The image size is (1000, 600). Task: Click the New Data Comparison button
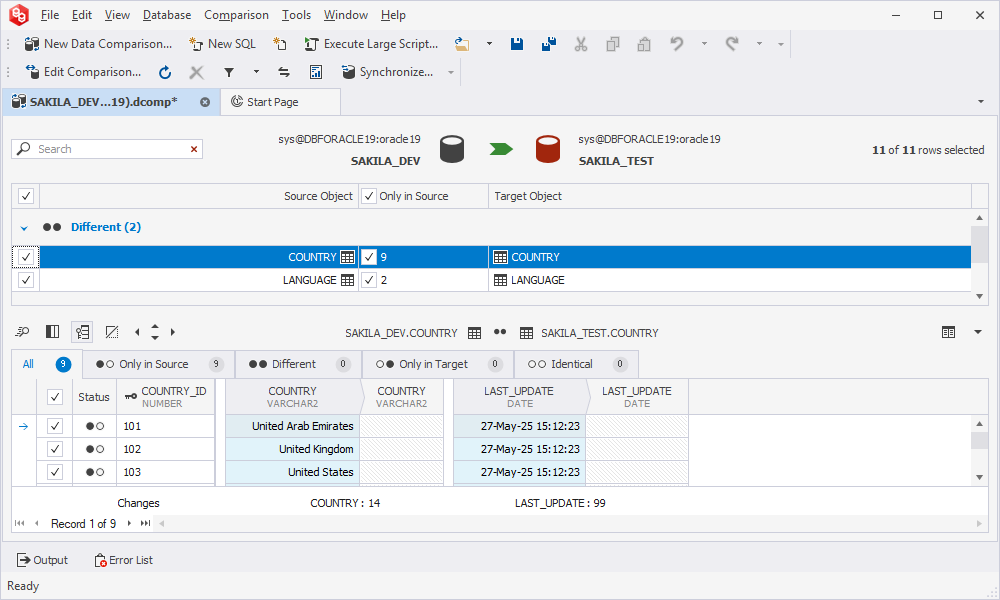[98, 44]
